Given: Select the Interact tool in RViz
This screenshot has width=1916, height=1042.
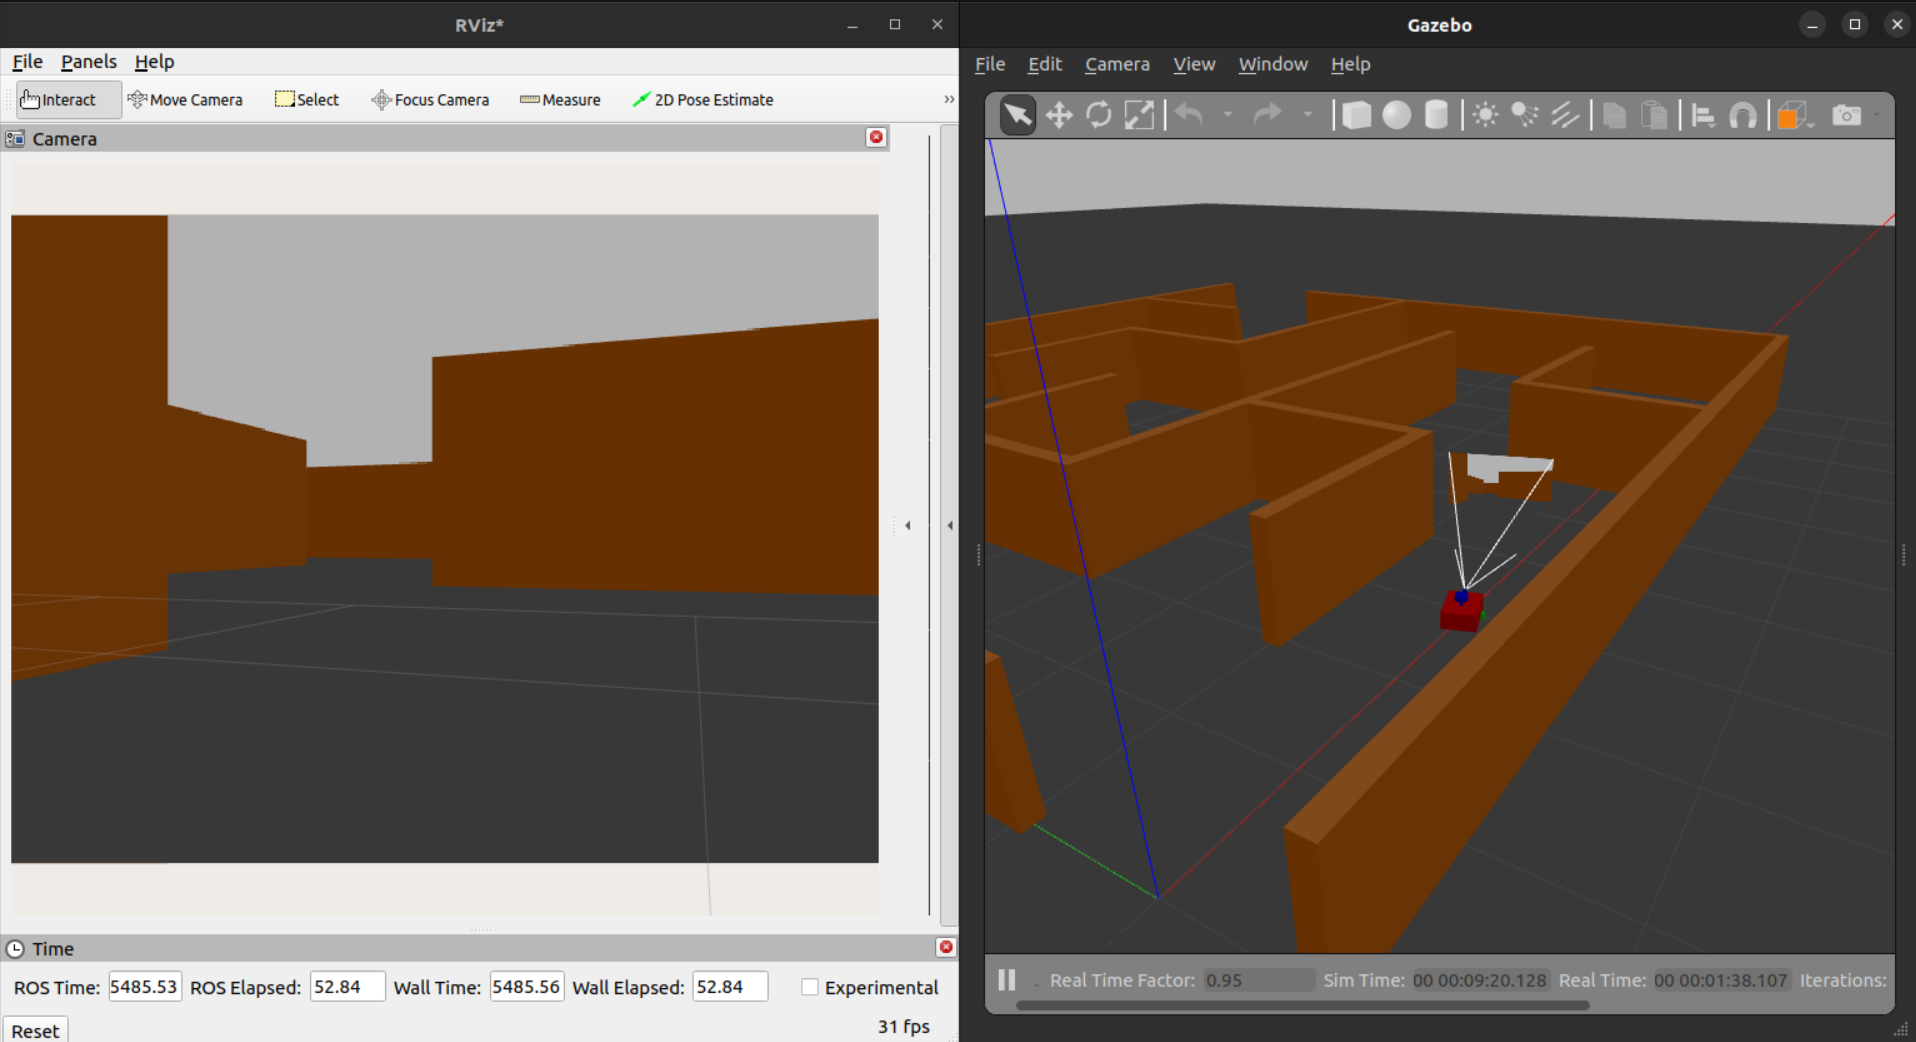Looking at the screenshot, I should (69, 100).
